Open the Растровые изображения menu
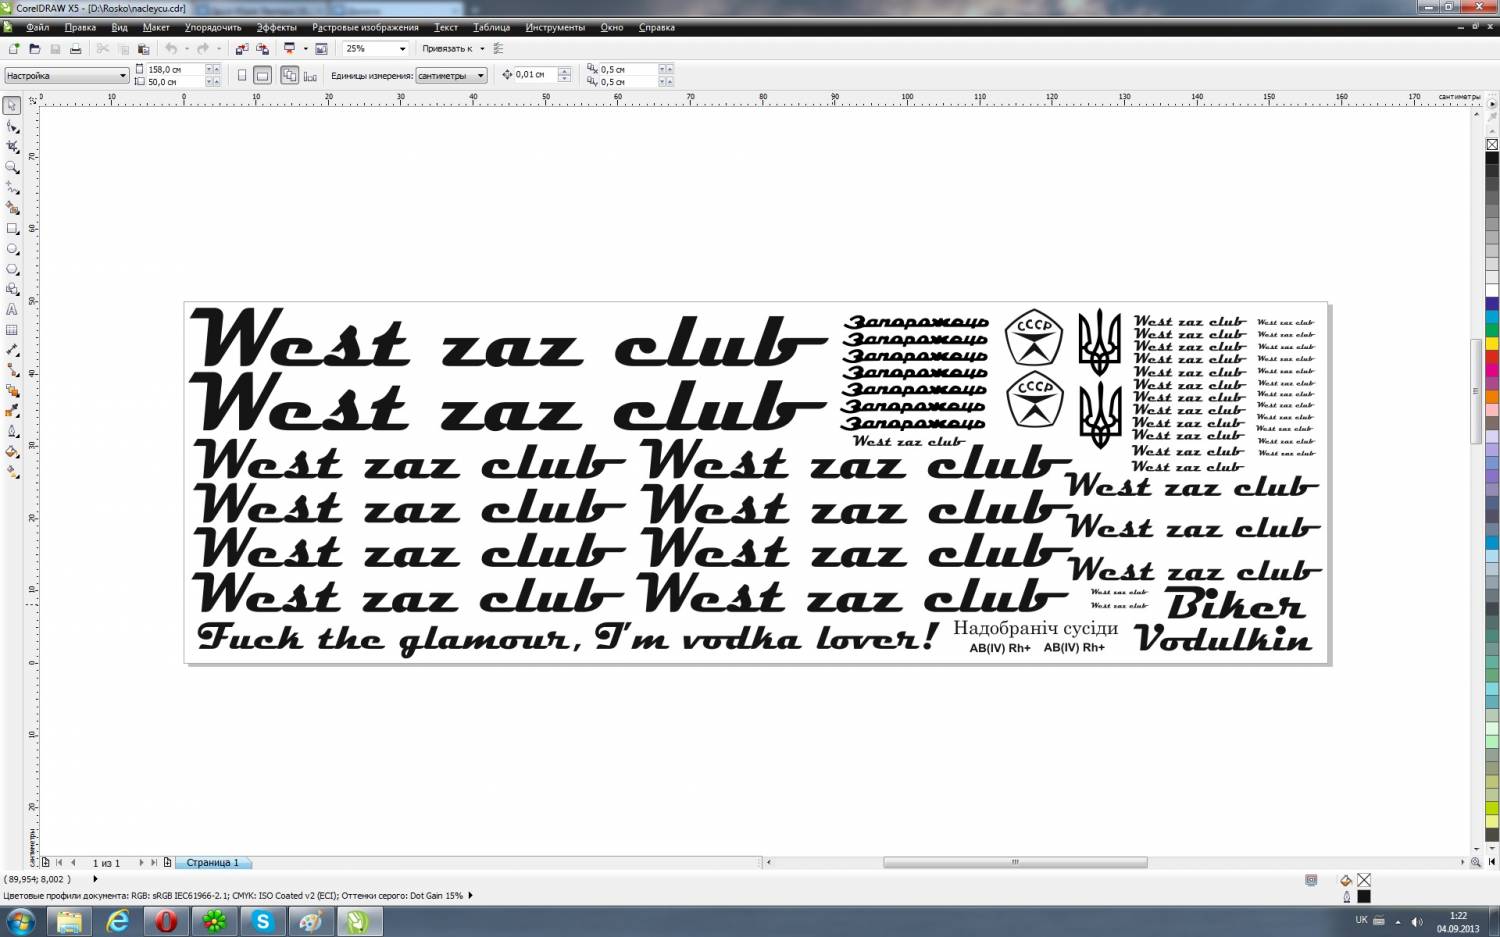1500x937 pixels. tap(365, 27)
